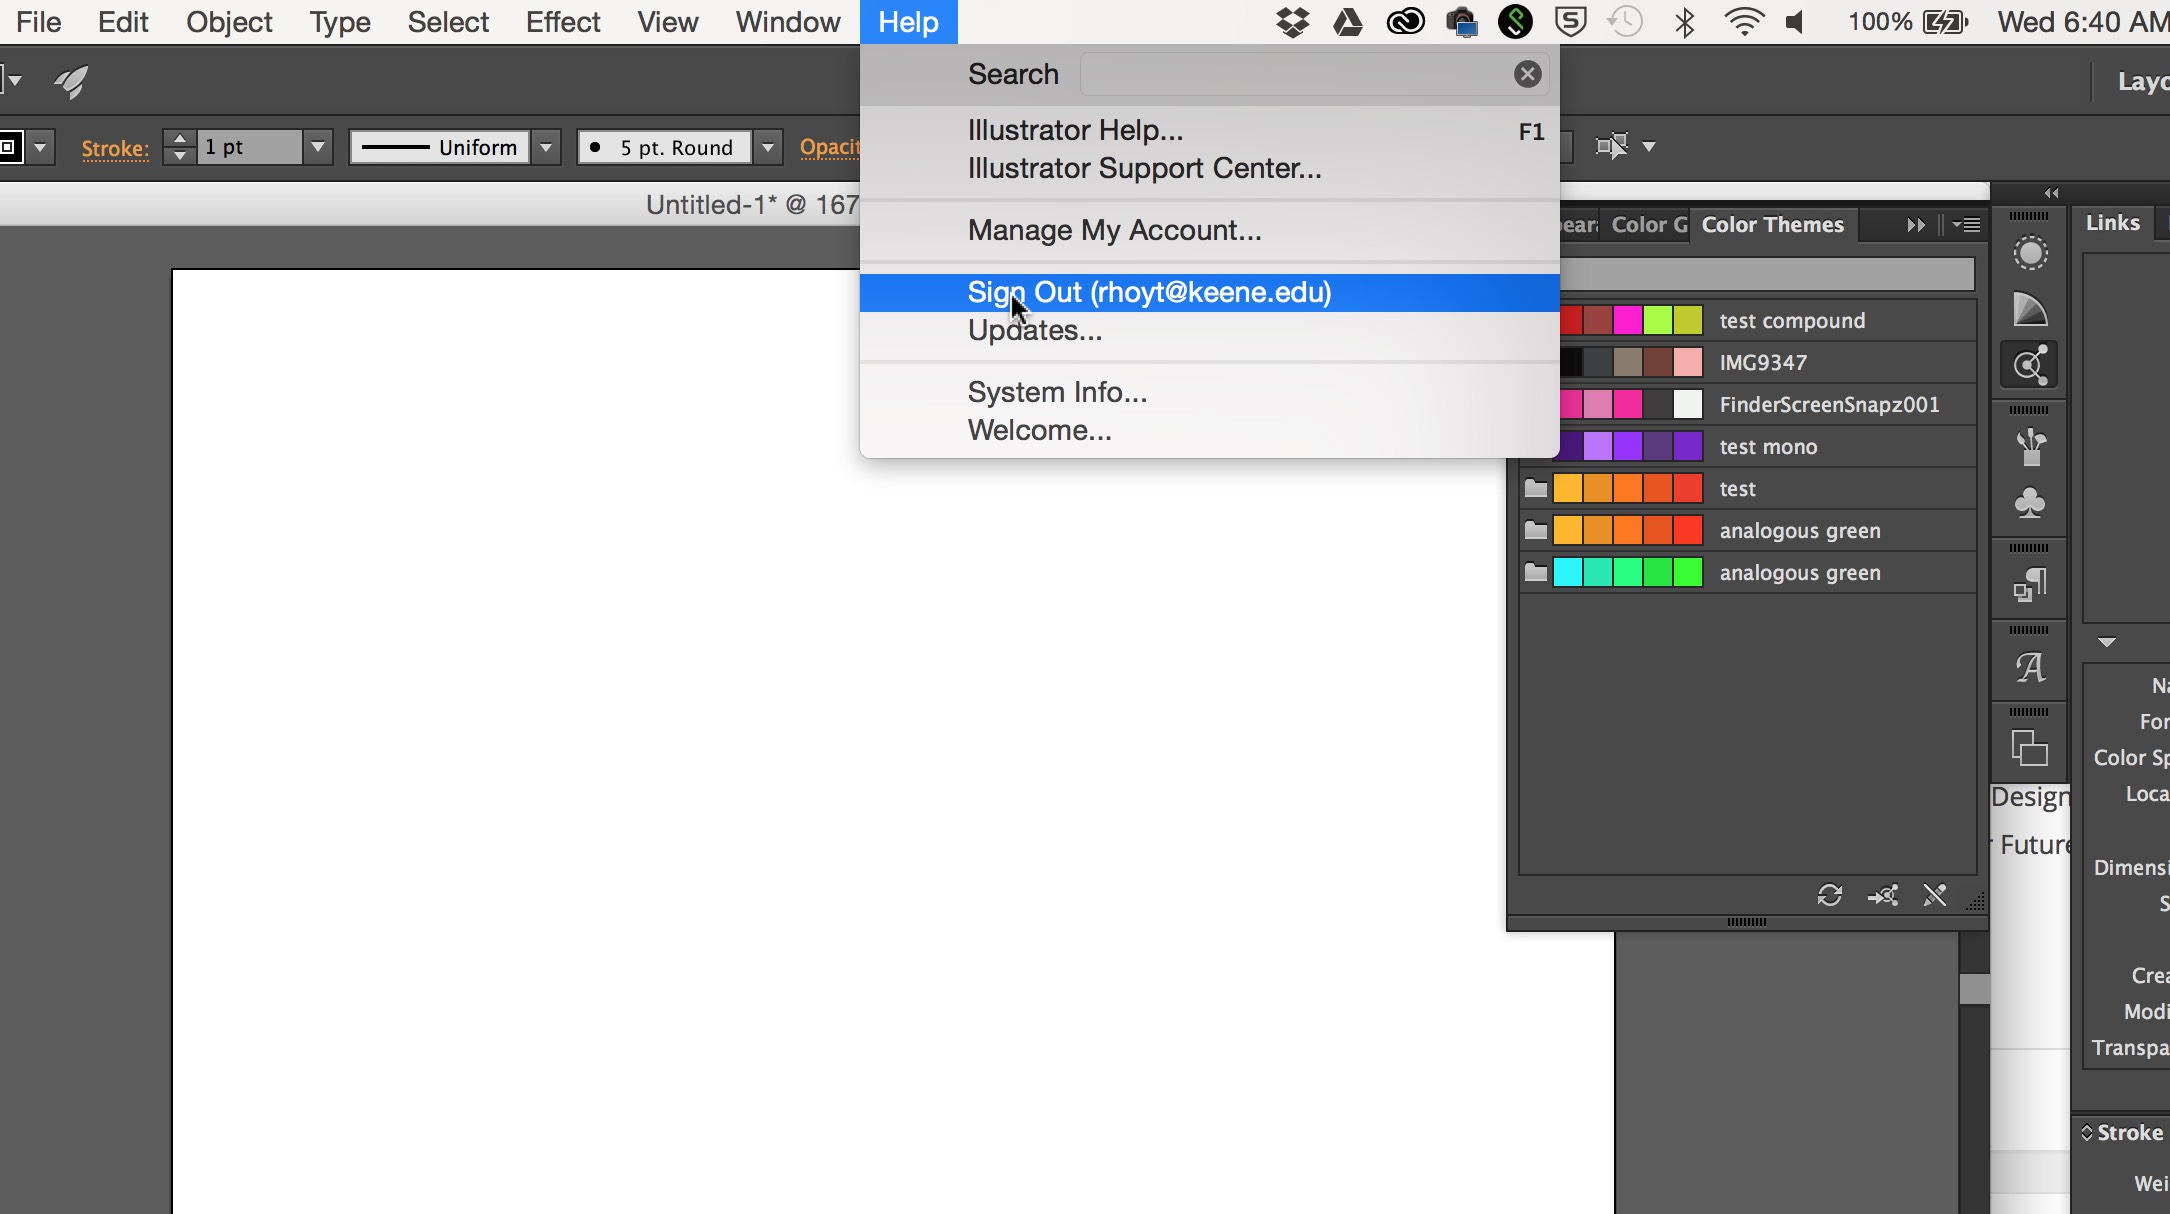Open the Object menu
This screenshot has height=1214, width=2170.
229,22
